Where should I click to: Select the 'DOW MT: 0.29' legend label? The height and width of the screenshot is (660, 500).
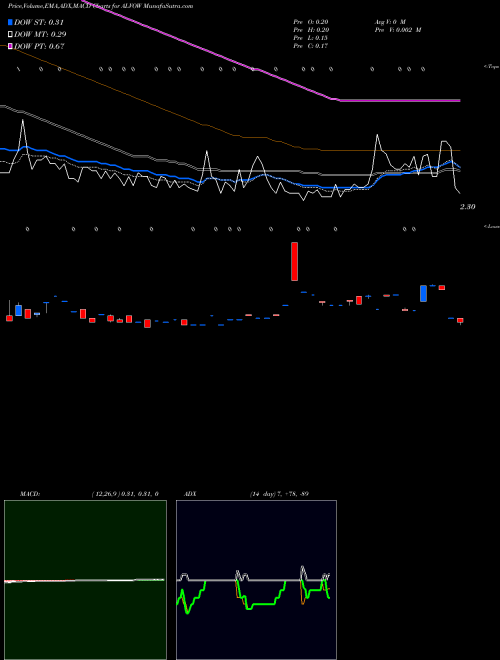40,34
